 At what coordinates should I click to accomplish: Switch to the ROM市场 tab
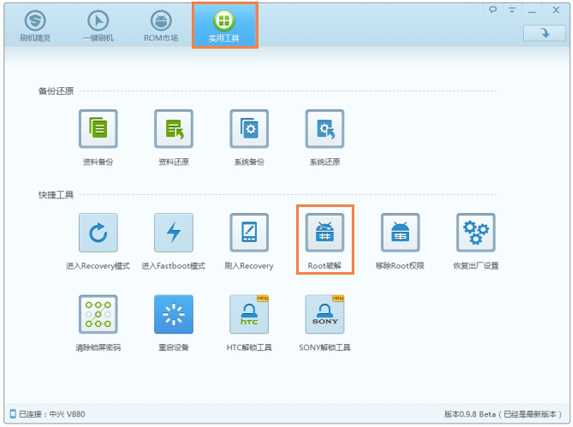pyautogui.click(x=161, y=25)
